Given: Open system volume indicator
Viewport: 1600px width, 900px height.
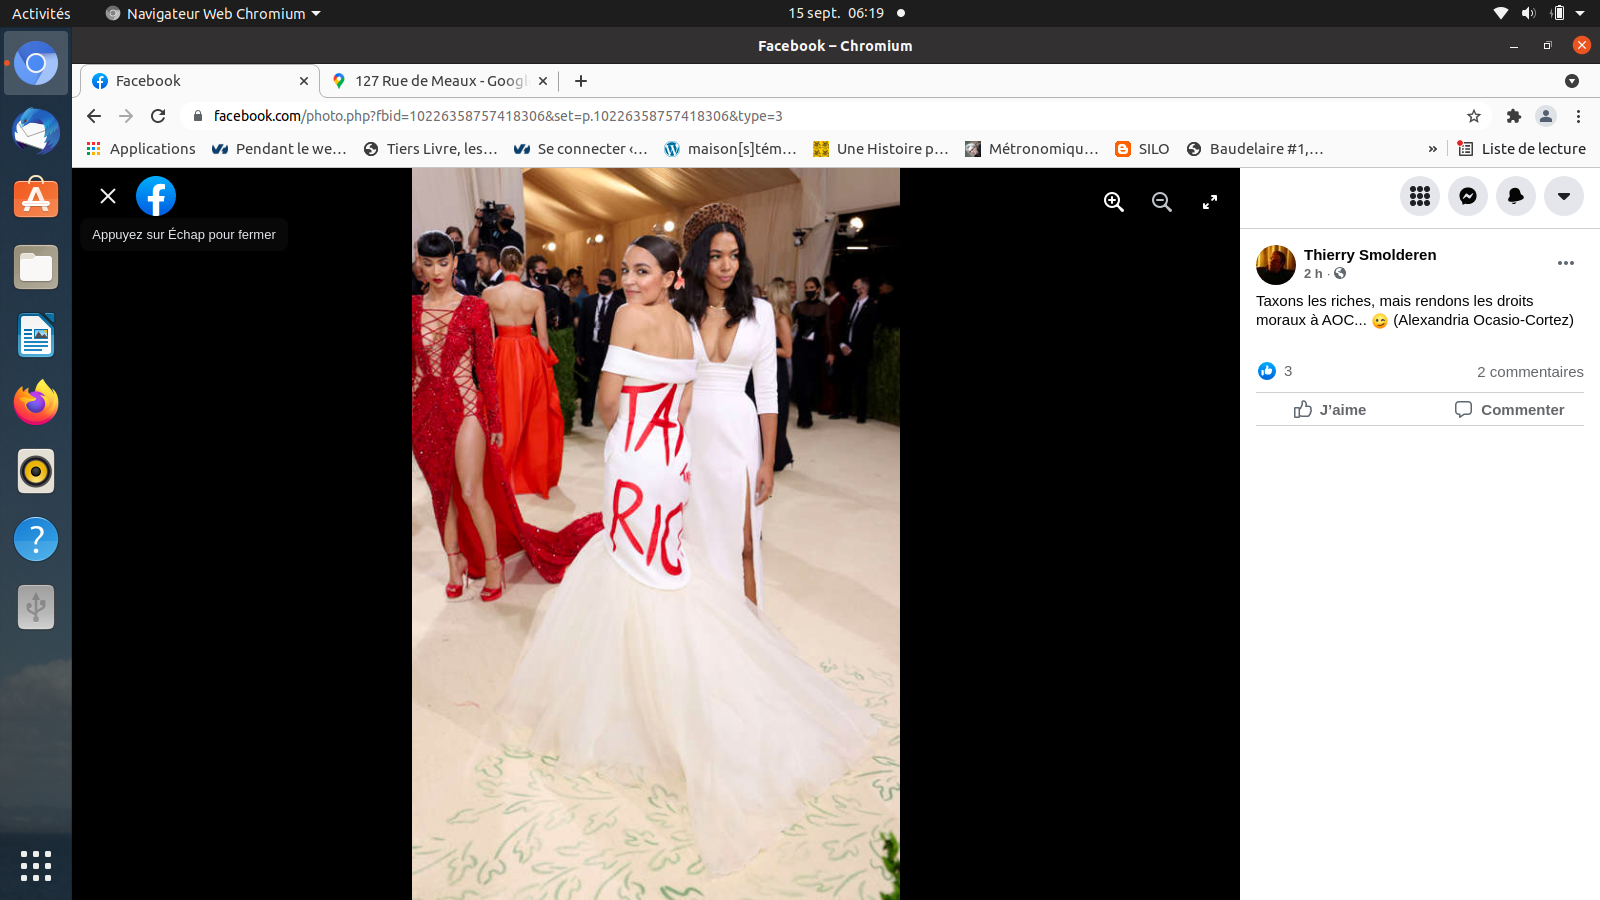Looking at the screenshot, I should (1528, 13).
